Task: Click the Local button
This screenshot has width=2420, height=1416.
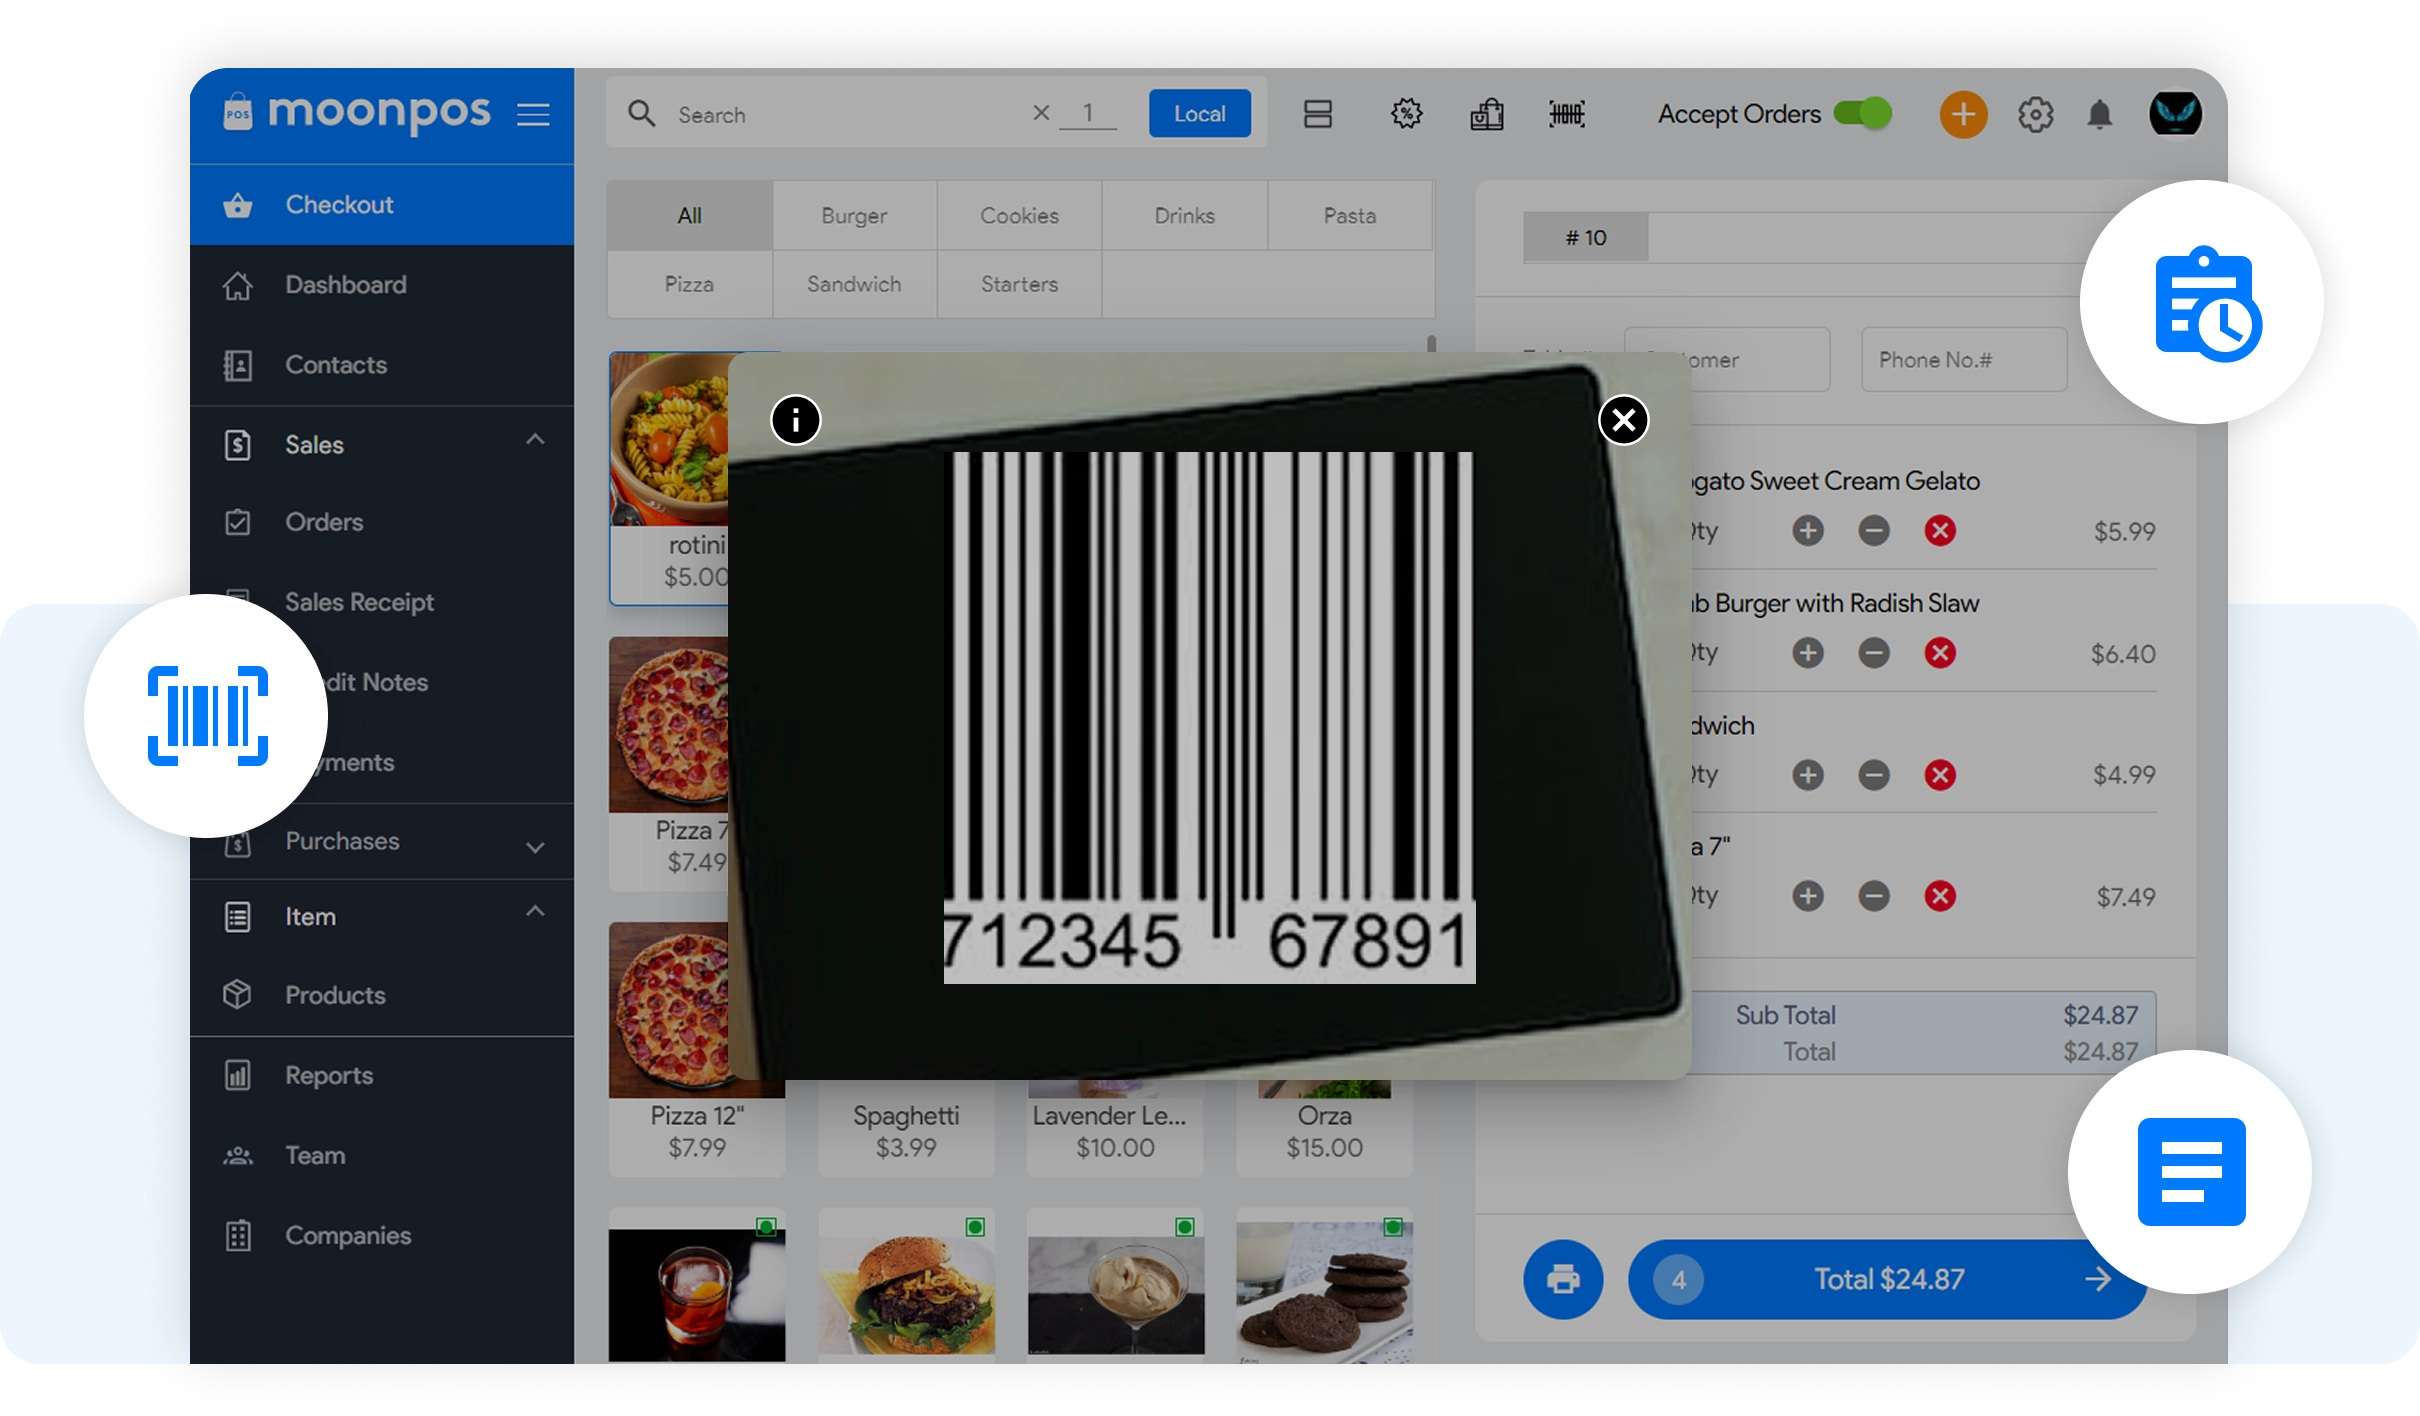Action: [x=1199, y=114]
